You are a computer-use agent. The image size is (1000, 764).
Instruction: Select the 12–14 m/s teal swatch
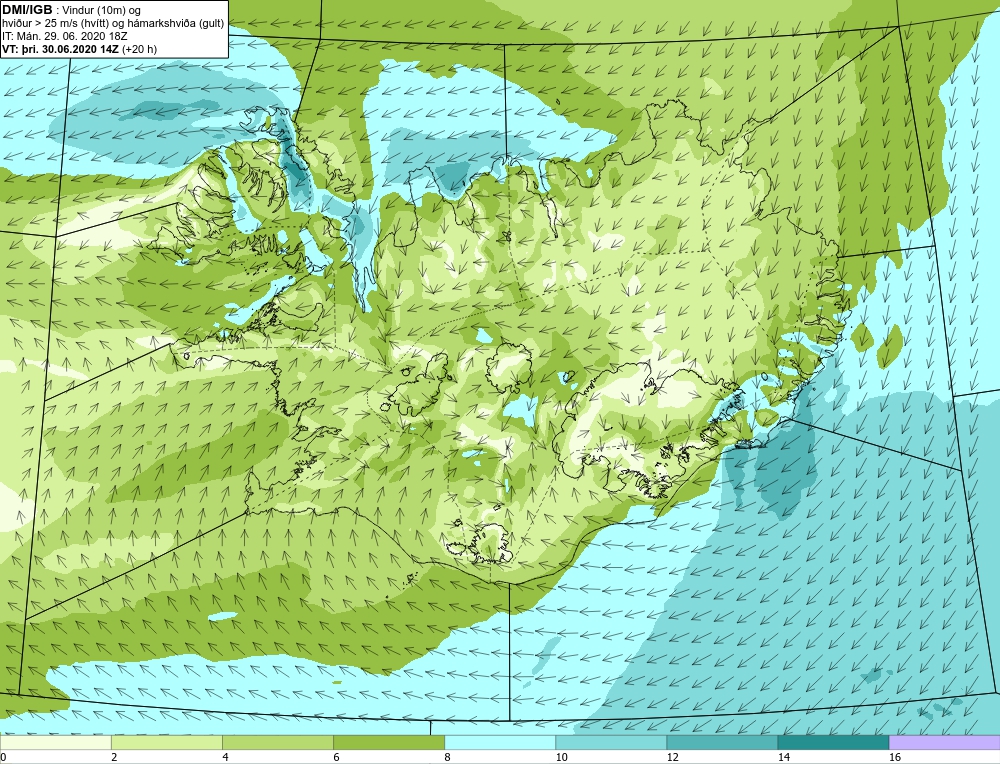[721, 742]
